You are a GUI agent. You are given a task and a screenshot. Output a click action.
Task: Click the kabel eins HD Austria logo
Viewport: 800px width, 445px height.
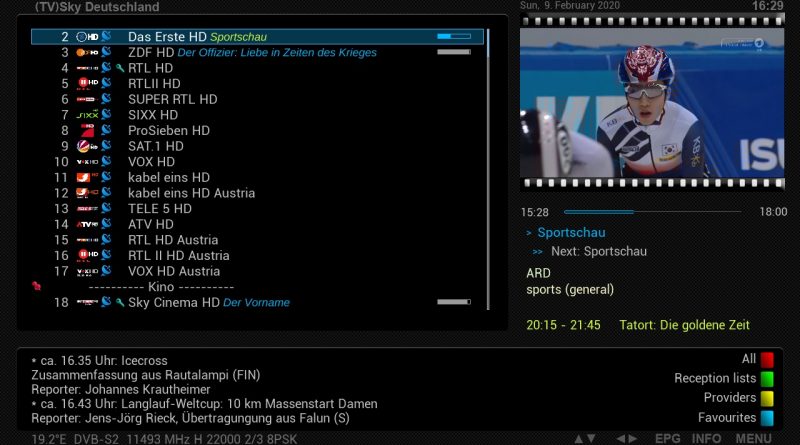(x=87, y=193)
